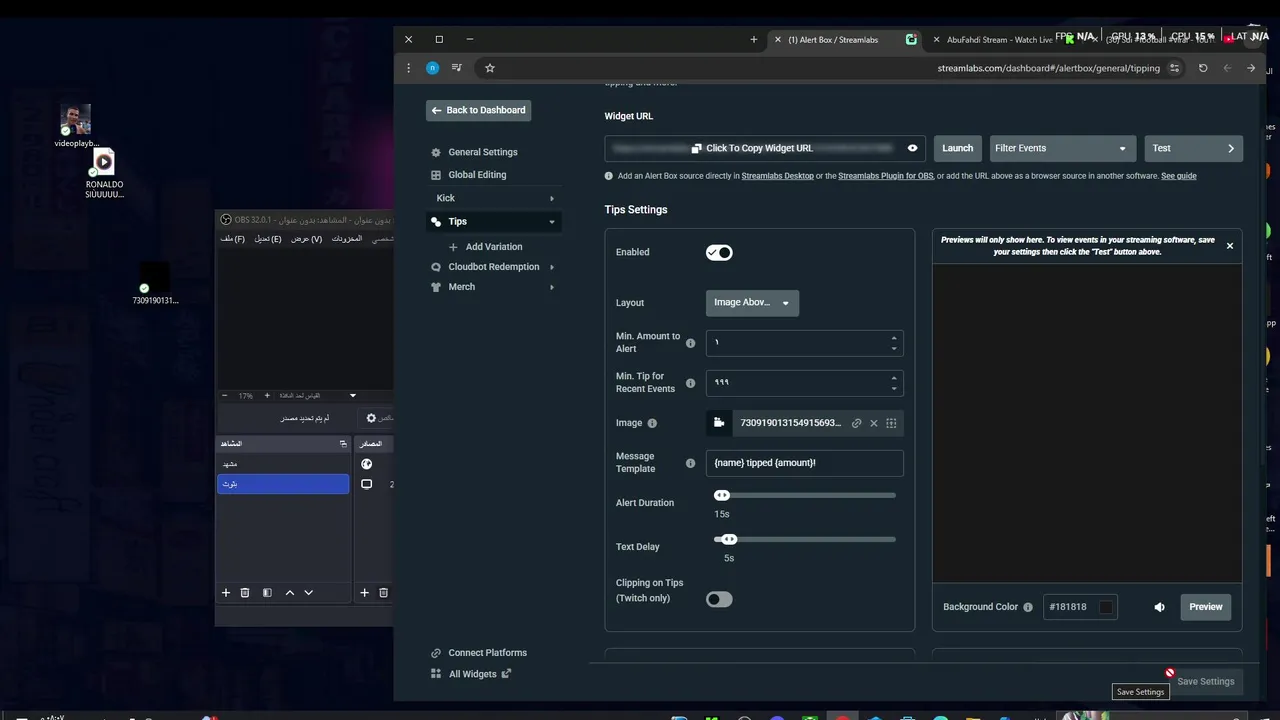Click the Global Editing grid icon
This screenshot has height=720, width=1280.
[x=436, y=175]
